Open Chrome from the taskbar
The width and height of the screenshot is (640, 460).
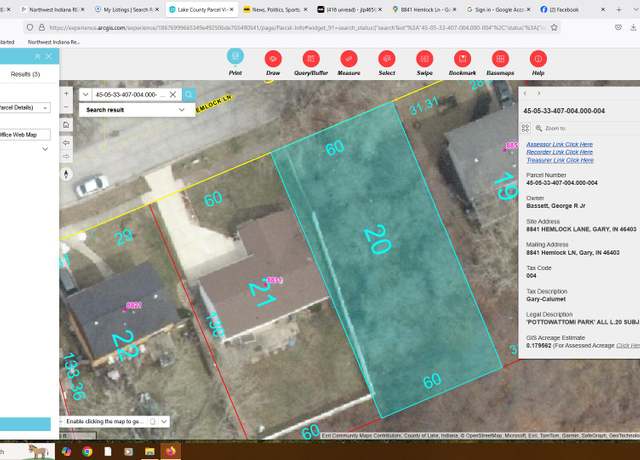click(x=87, y=451)
